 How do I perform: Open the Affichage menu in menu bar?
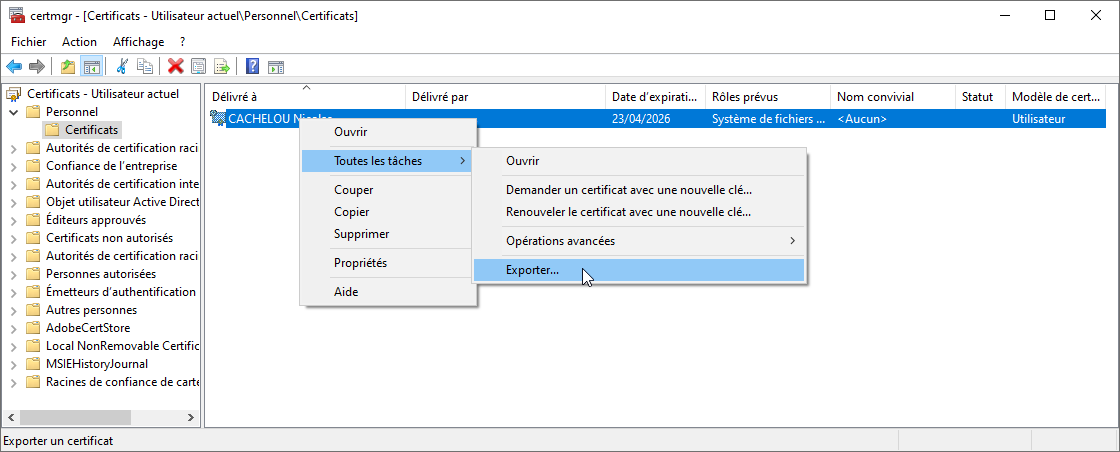pyautogui.click(x=138, y=42)
